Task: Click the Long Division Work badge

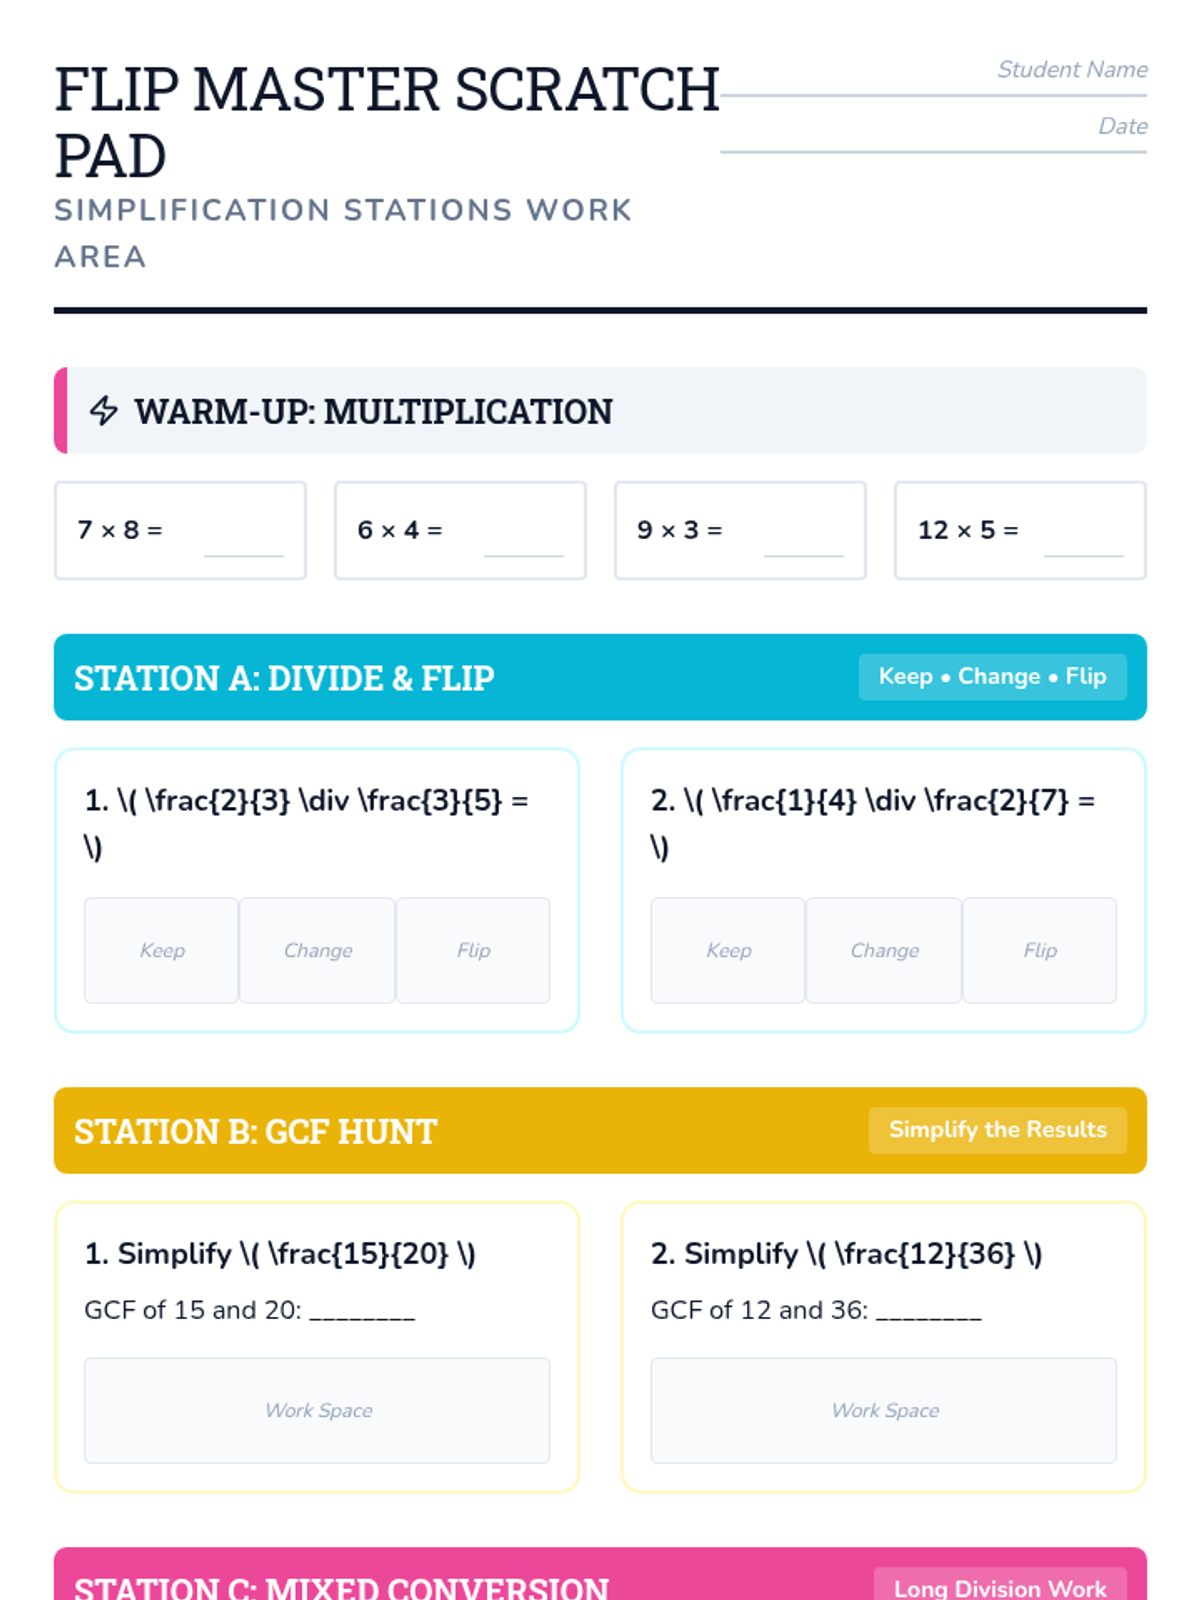Action: click(x=1000, y=1586)
